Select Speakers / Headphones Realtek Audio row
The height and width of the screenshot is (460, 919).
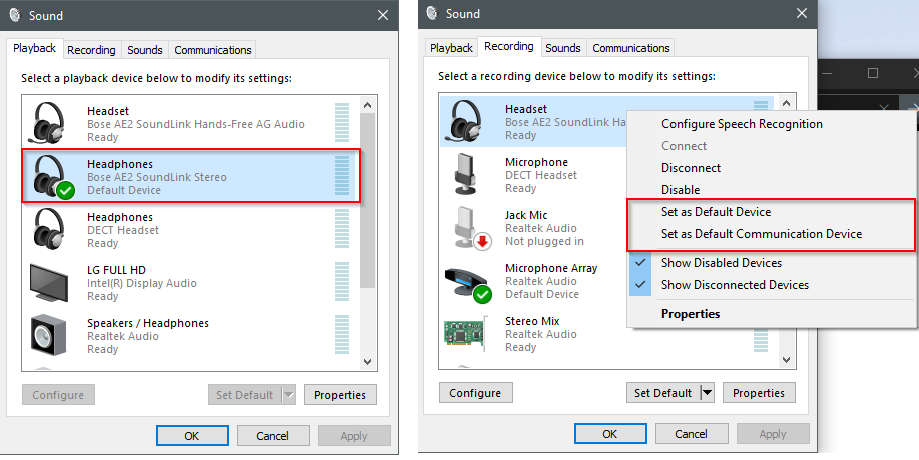tap(190, 336)
